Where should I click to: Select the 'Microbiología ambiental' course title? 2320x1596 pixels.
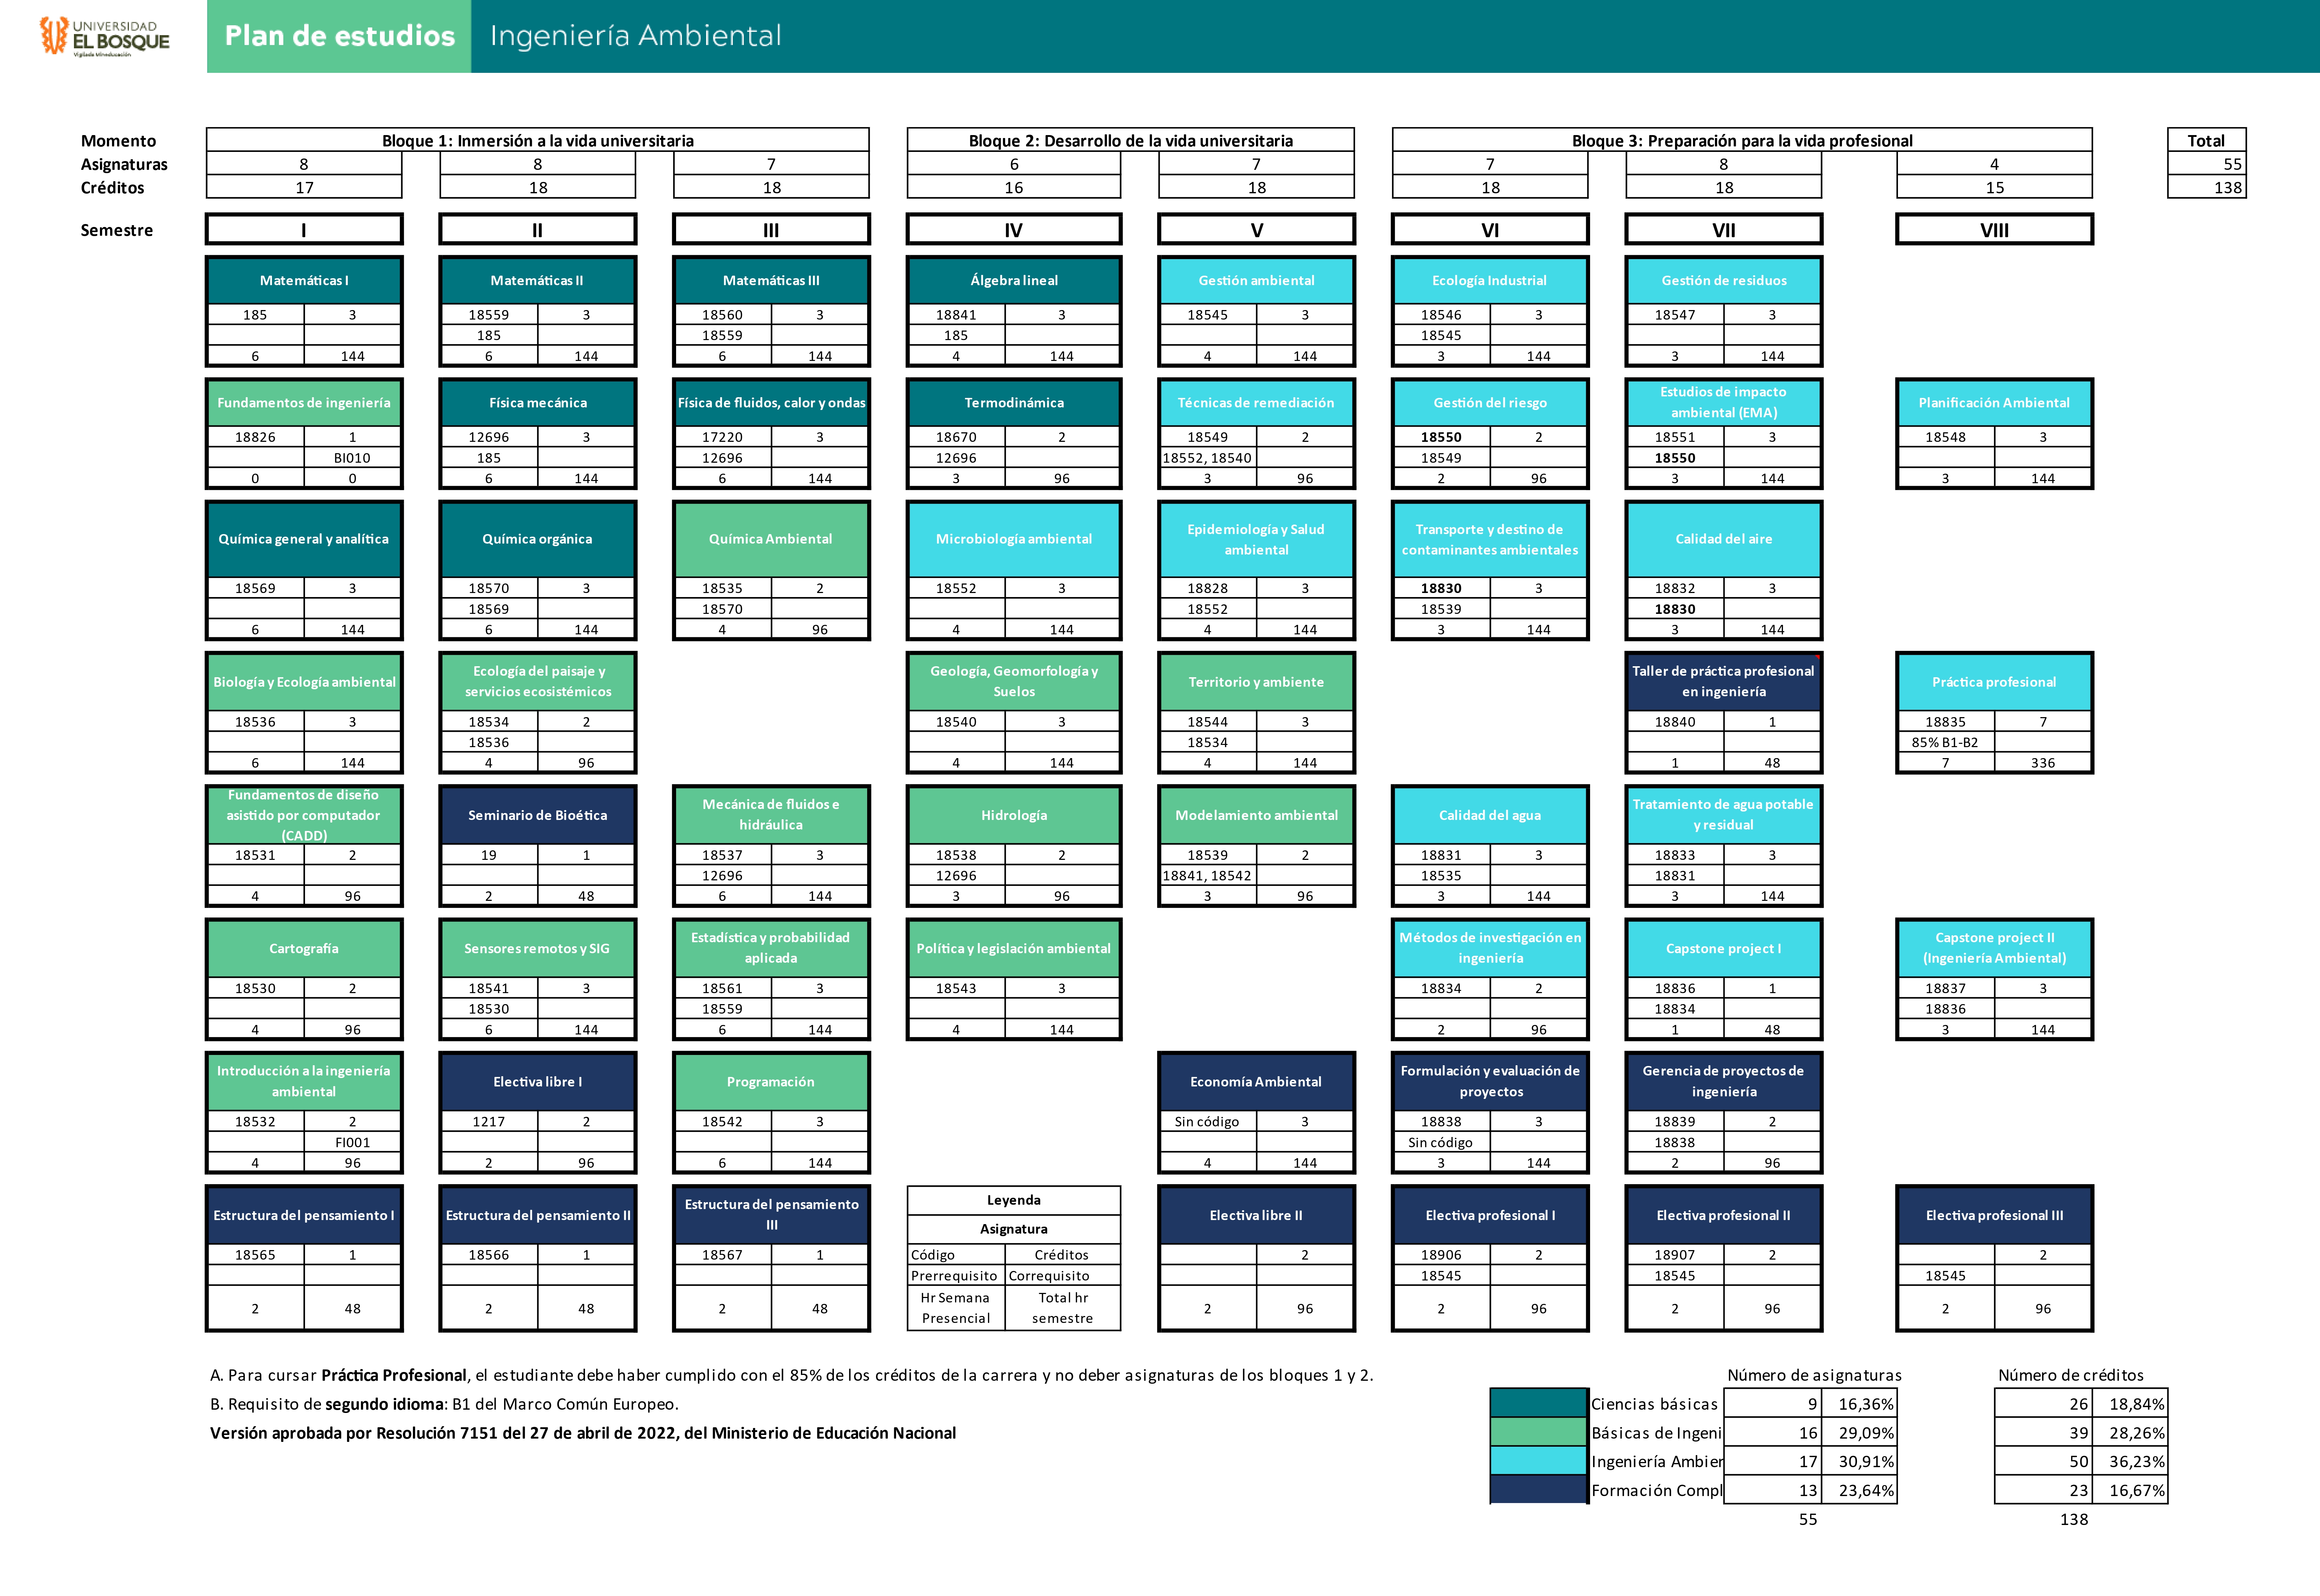tap(1014, 539)
